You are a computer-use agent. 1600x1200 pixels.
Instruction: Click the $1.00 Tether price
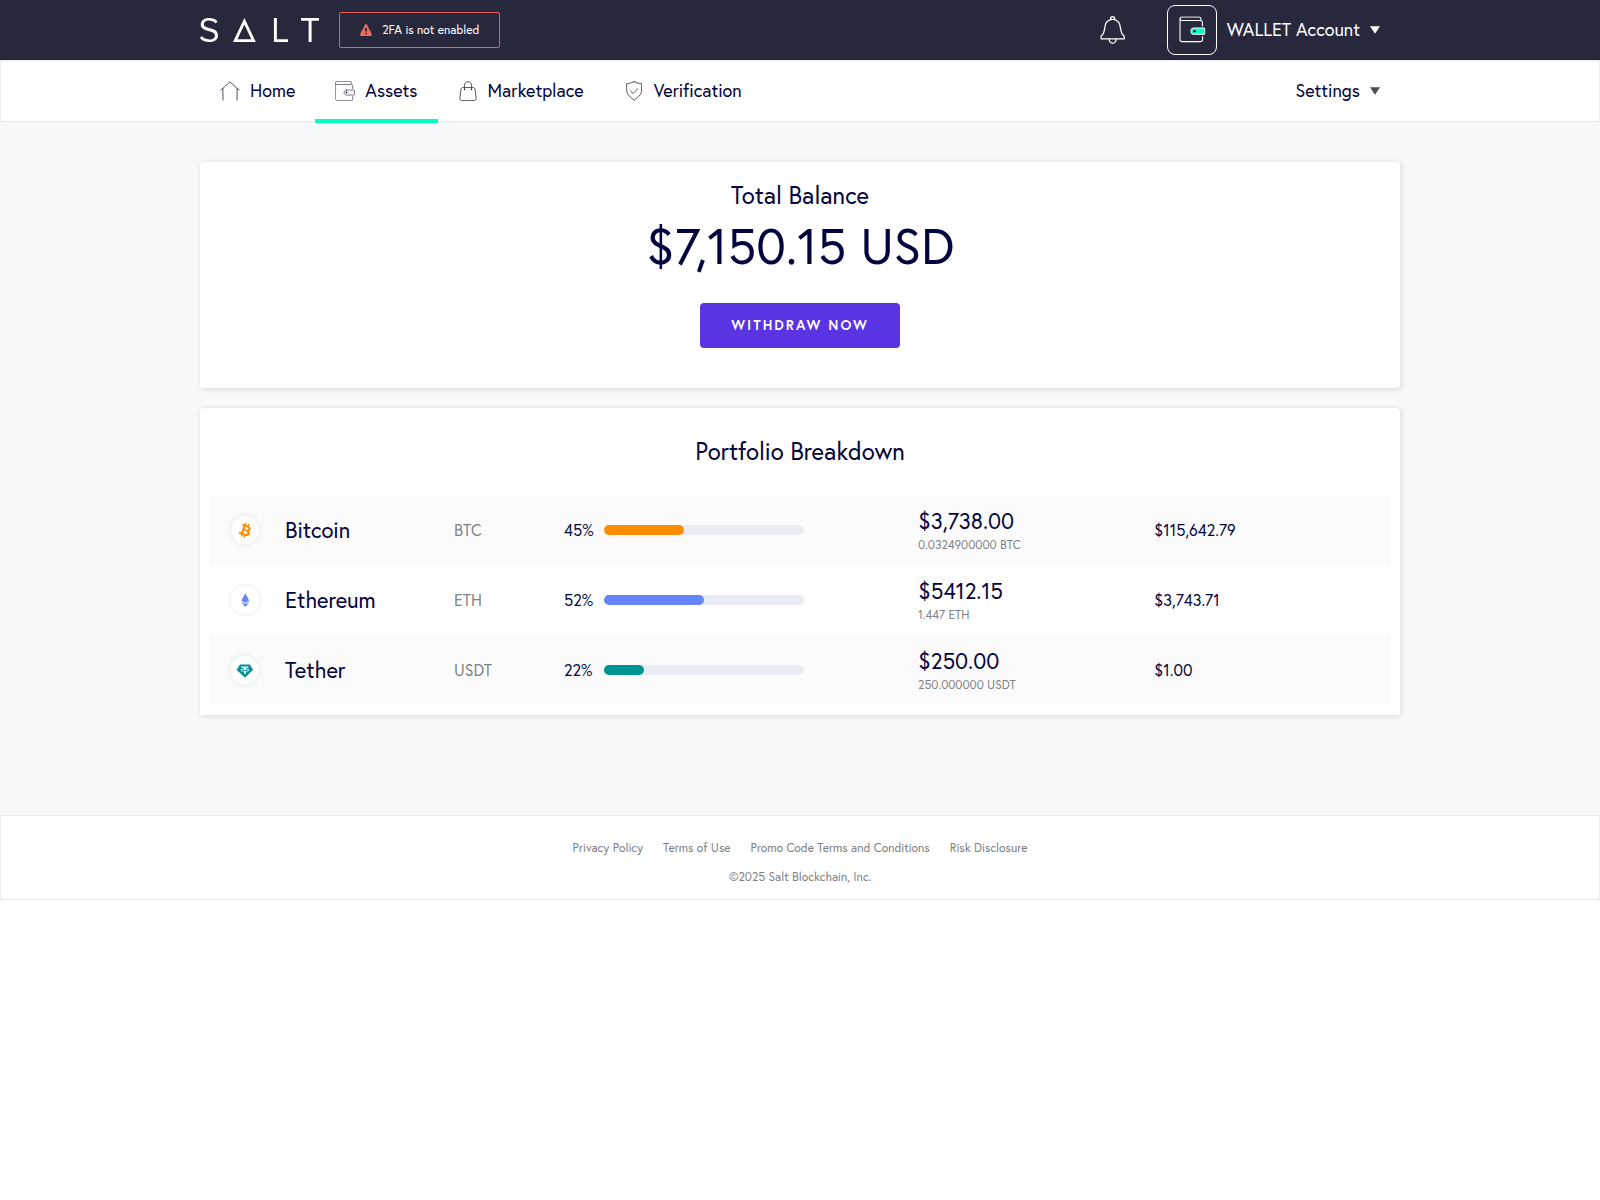coord(1173,670)
